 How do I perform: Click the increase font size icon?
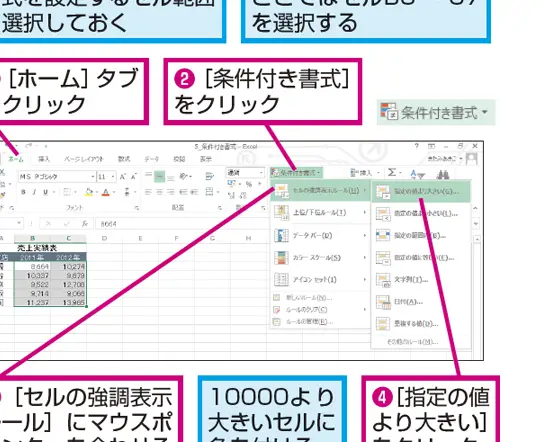point(122,177)
